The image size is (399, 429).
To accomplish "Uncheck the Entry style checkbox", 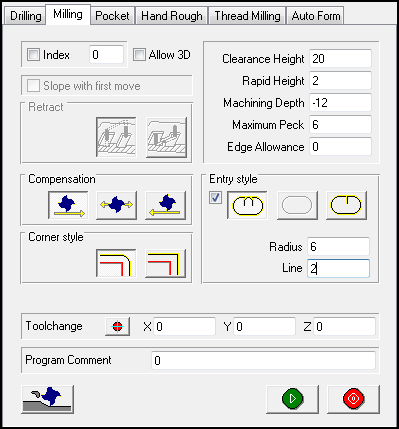I will tap(215, 197).
